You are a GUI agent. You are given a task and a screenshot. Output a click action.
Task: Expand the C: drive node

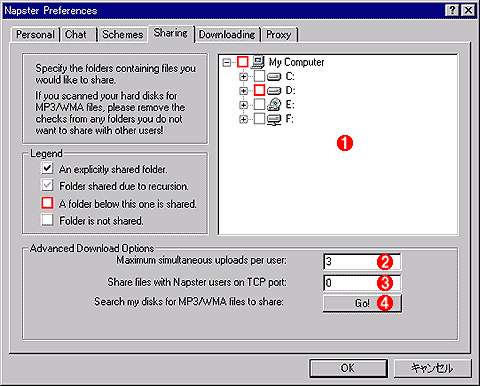coord(243,77)
